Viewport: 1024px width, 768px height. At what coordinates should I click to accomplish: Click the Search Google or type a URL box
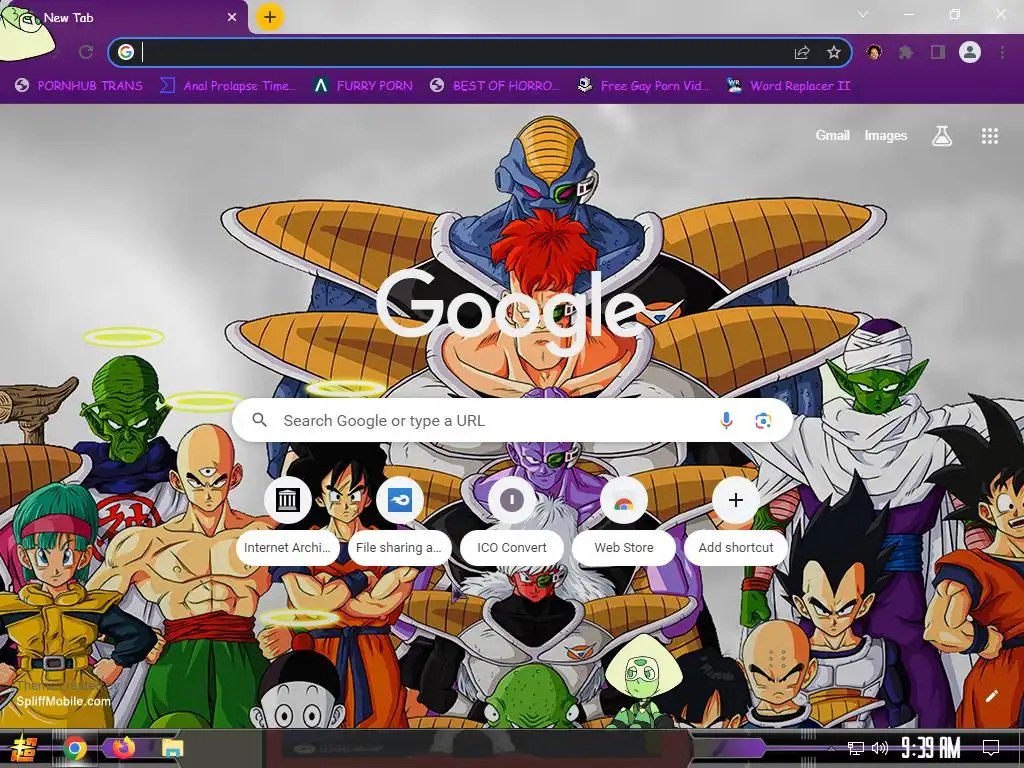coord(513,421)
